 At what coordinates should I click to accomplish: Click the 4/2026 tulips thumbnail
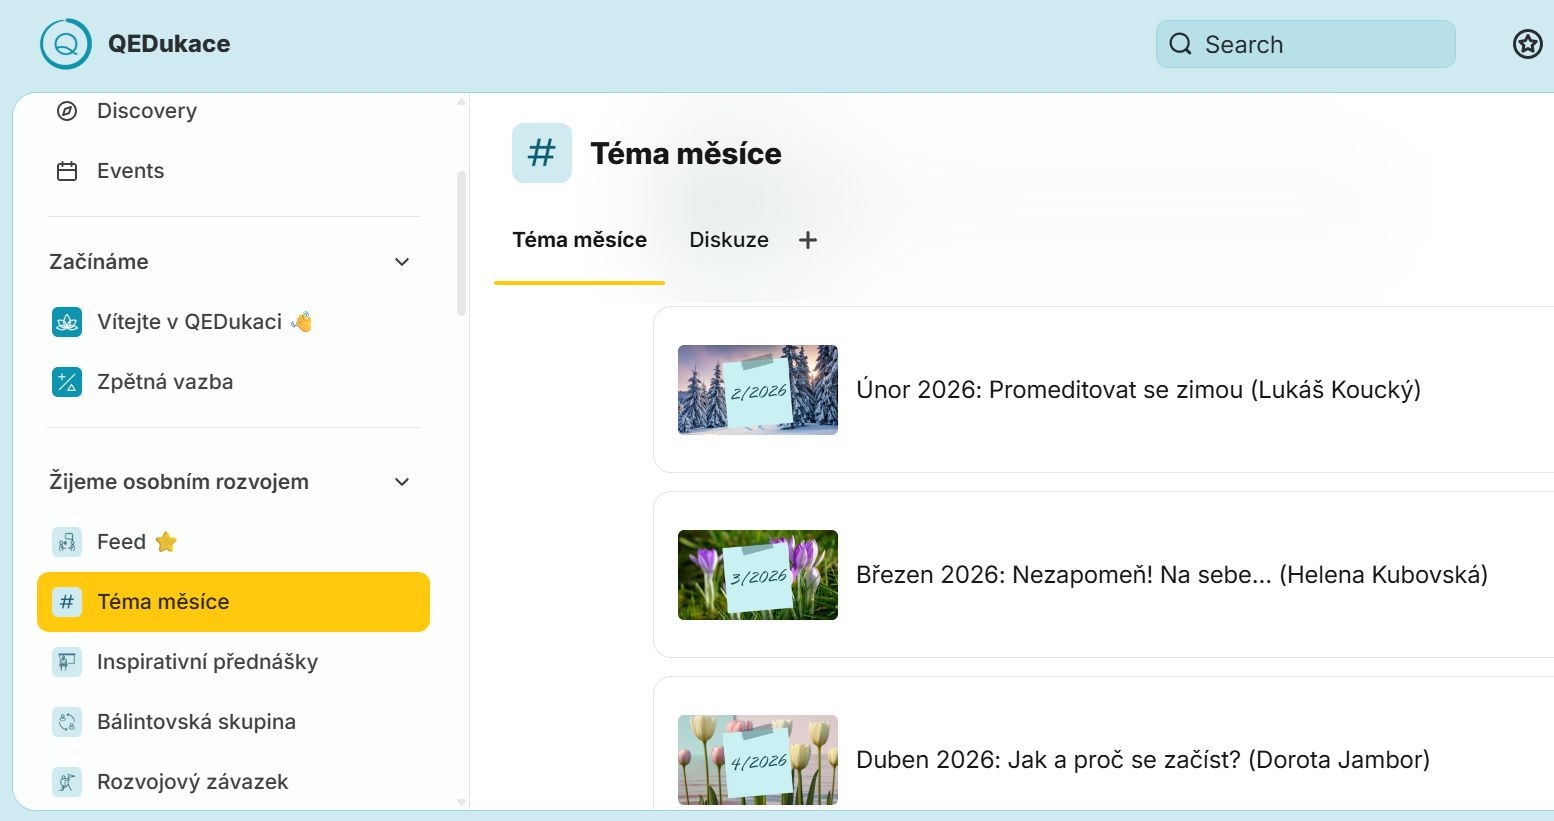(x=757, y=760)
